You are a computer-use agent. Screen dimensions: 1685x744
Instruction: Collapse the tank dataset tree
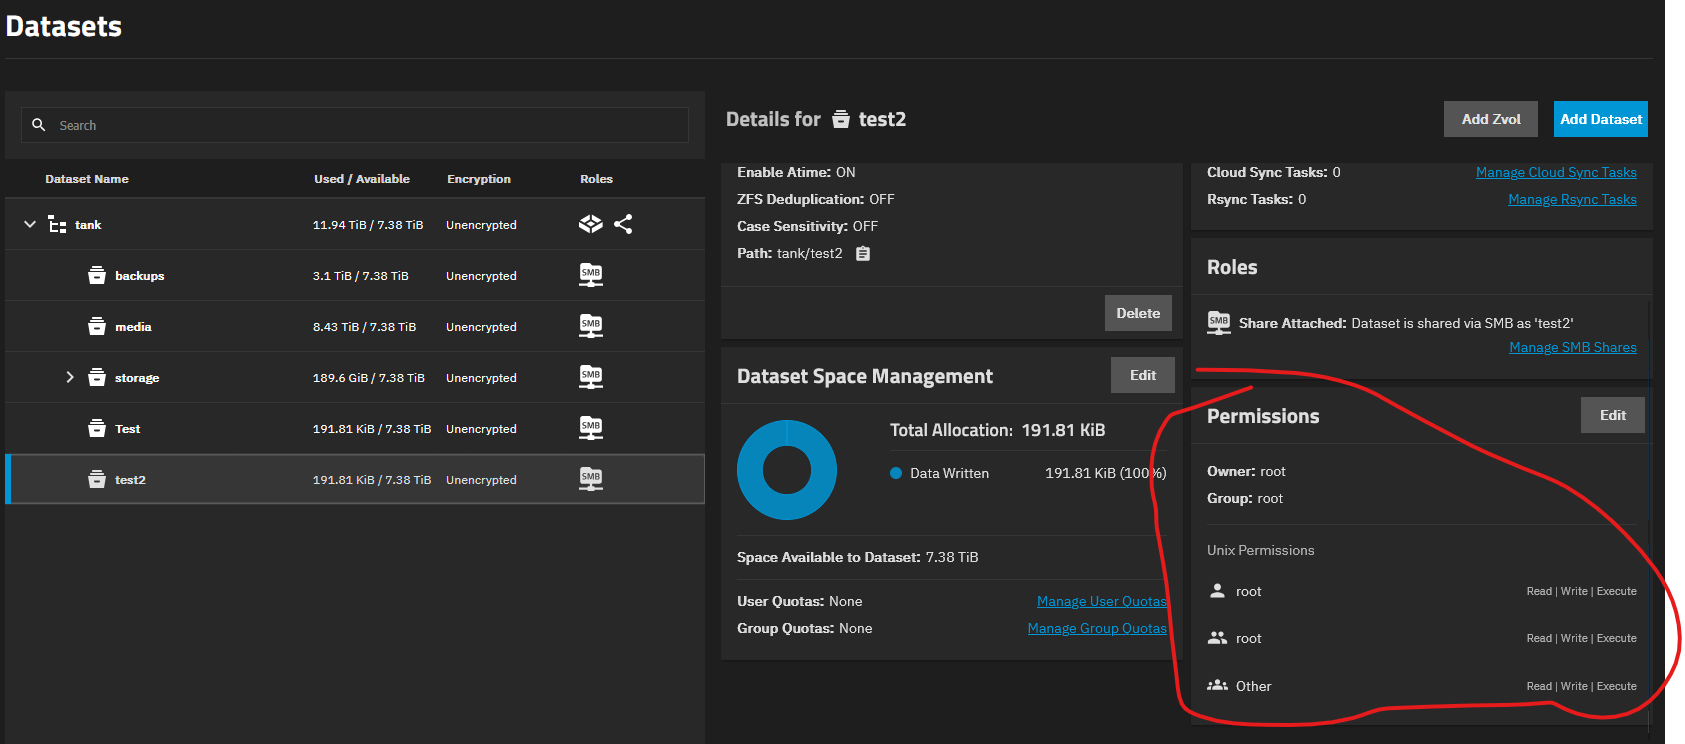pos(30,225)
